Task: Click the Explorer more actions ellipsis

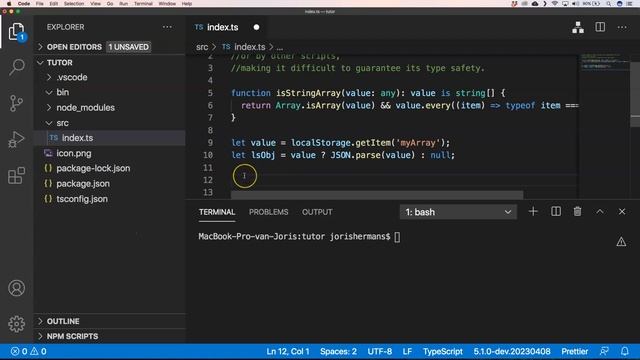Action: pyautogui.click(x=167, y=27)
